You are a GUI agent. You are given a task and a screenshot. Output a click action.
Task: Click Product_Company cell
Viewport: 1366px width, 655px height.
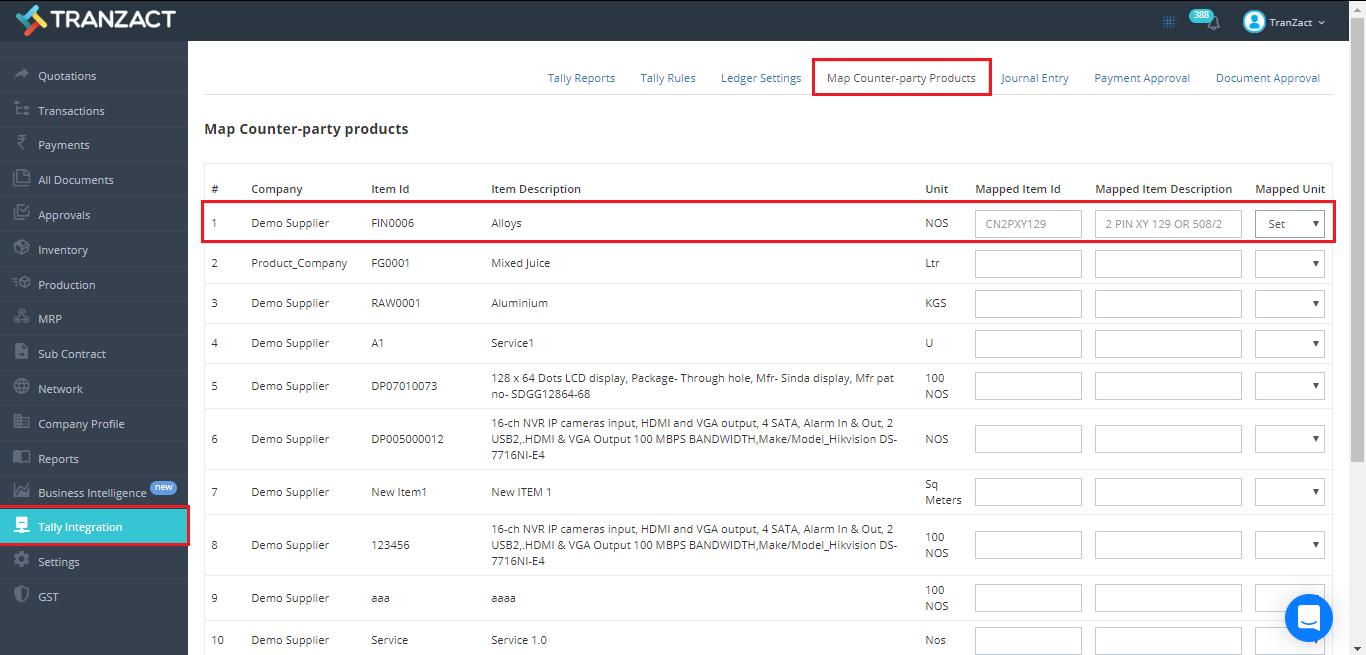click(299, 264)
